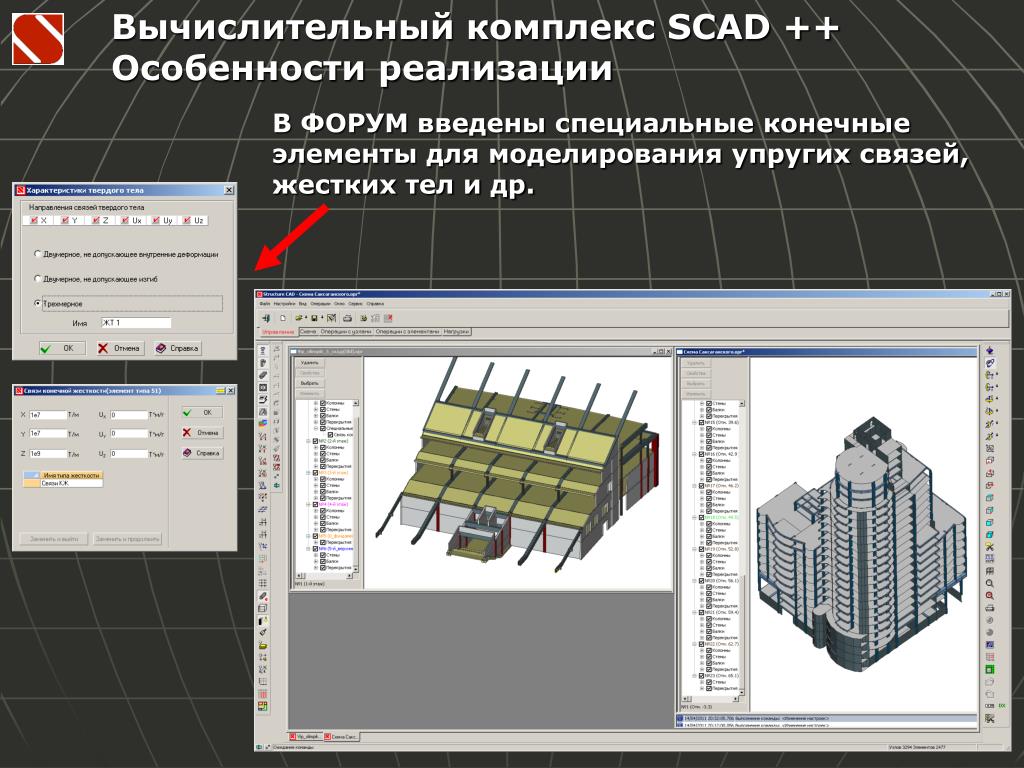The height and width of the screenshot is (768, 1024).
Task: Toggle the Ux rotation checkbox
Action: [125, 220]
